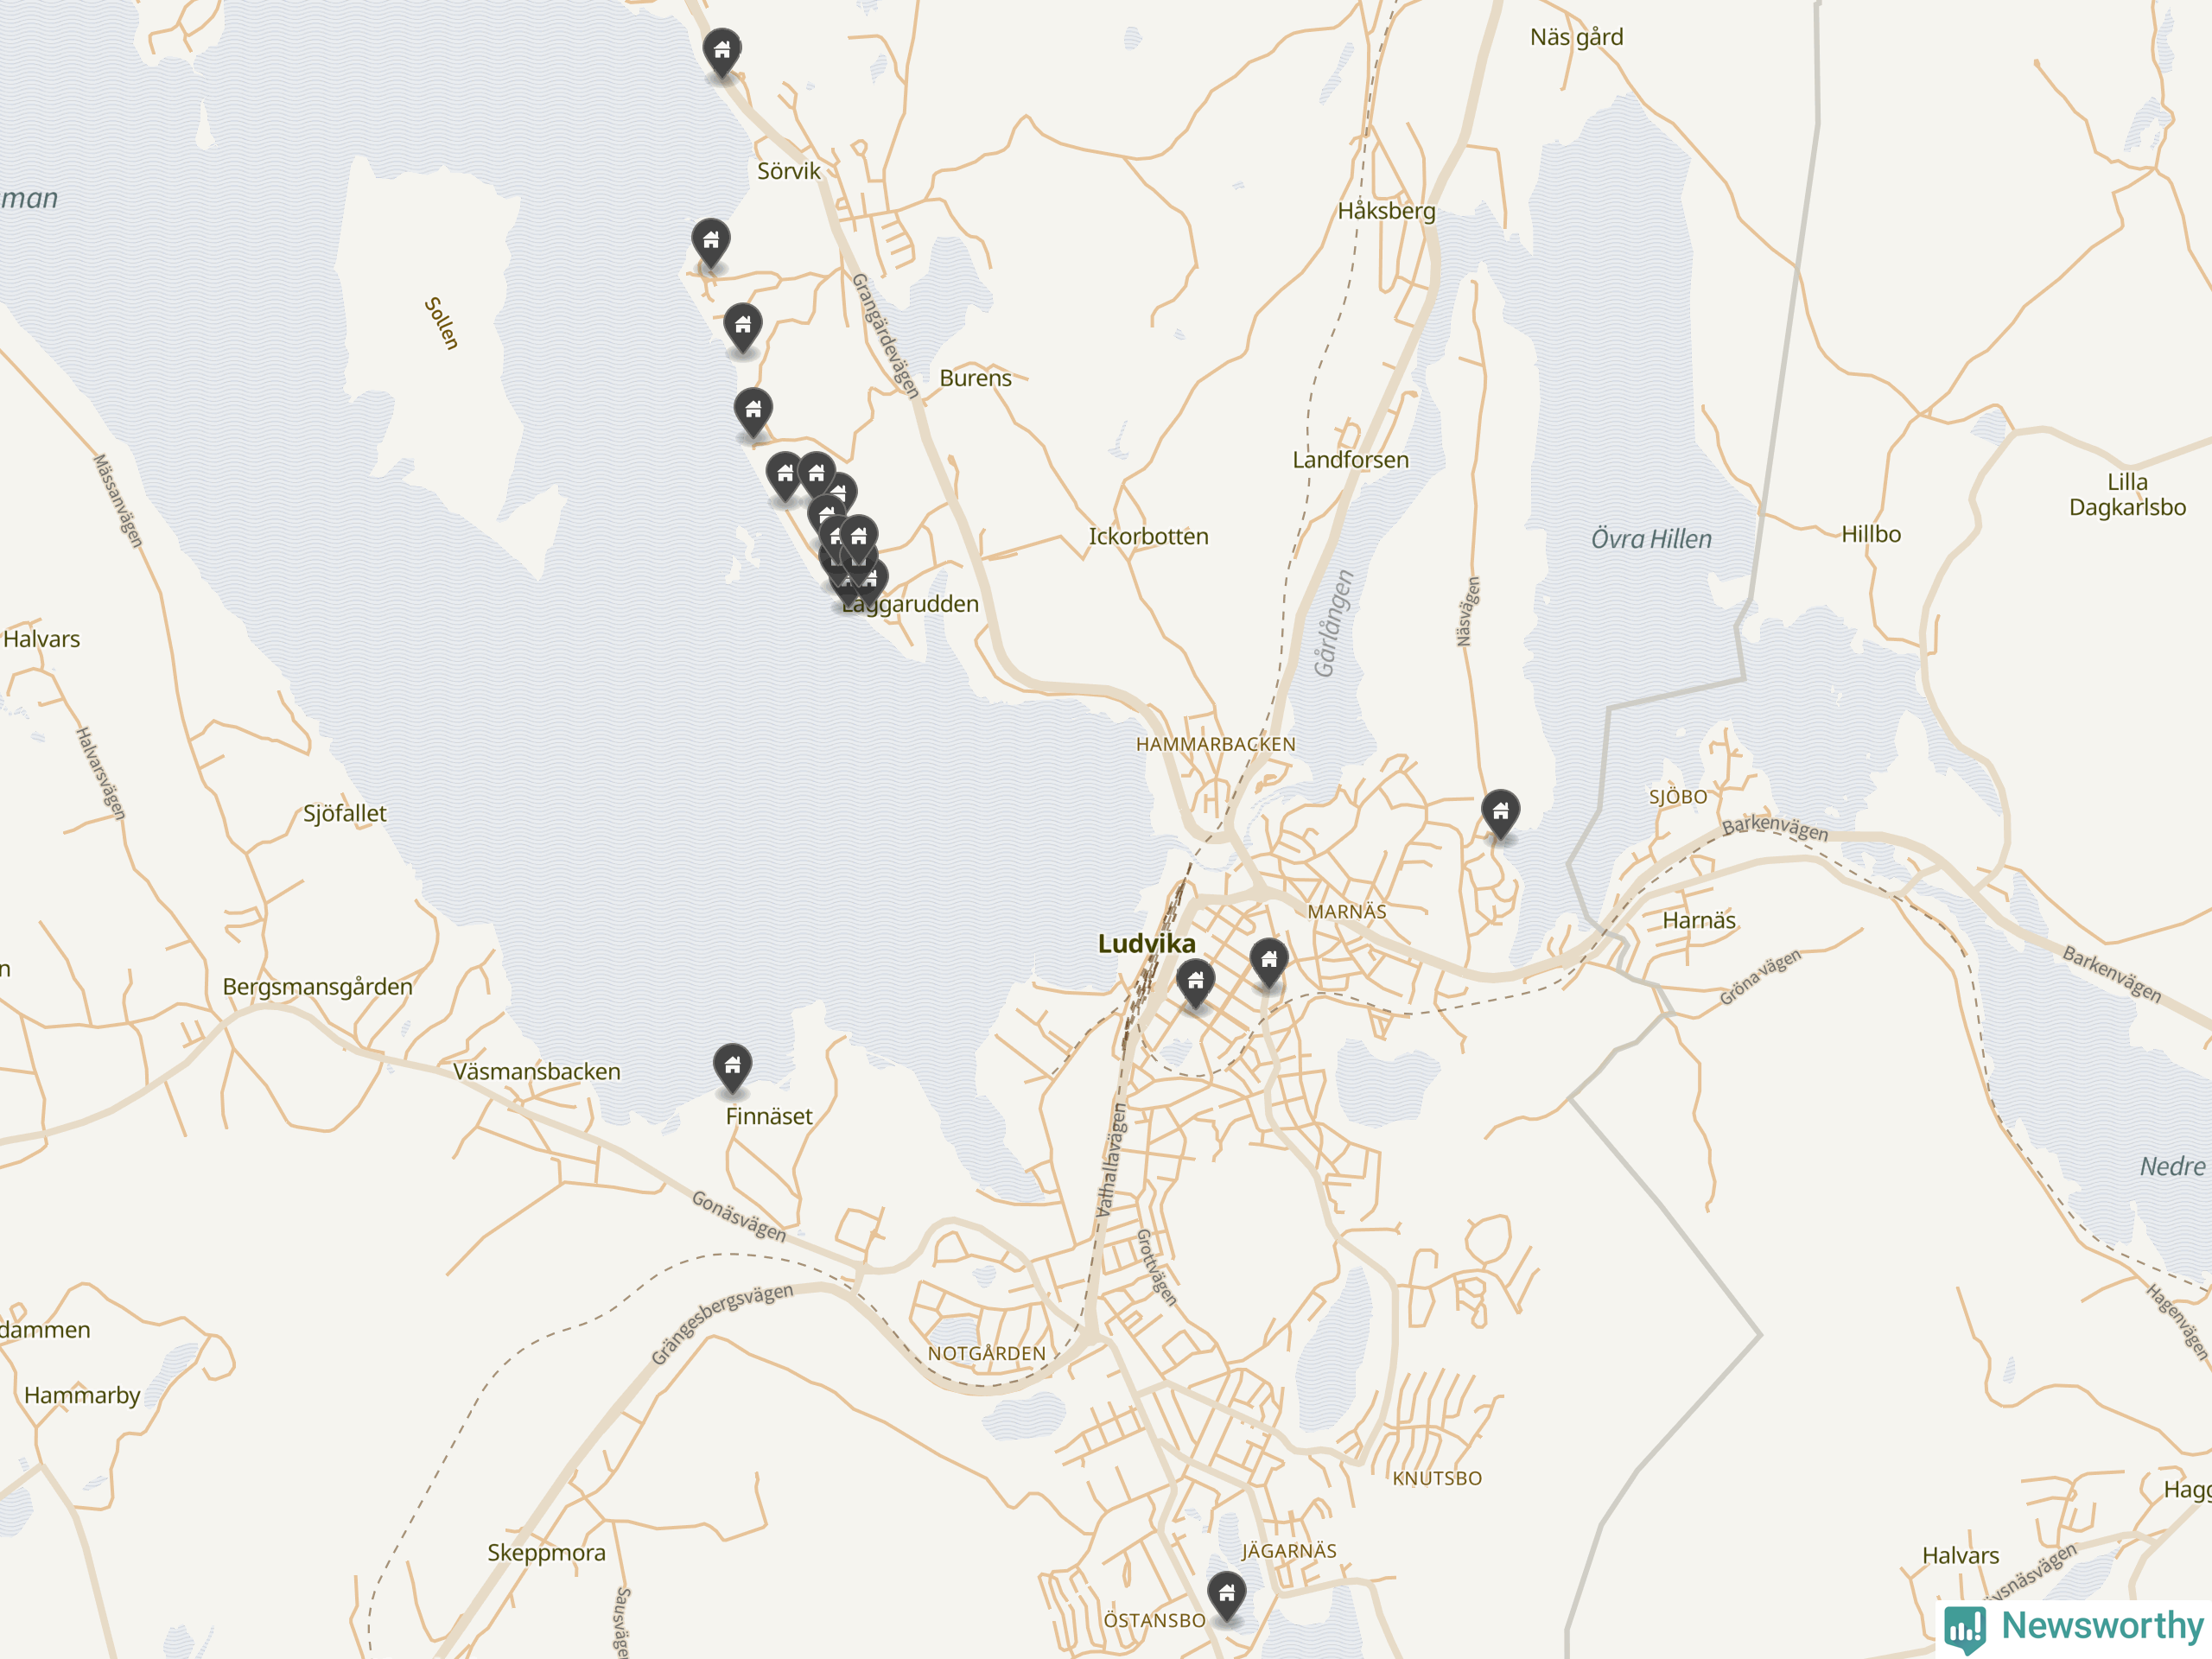Click the Skeppmora place label

coord(546,1553)
